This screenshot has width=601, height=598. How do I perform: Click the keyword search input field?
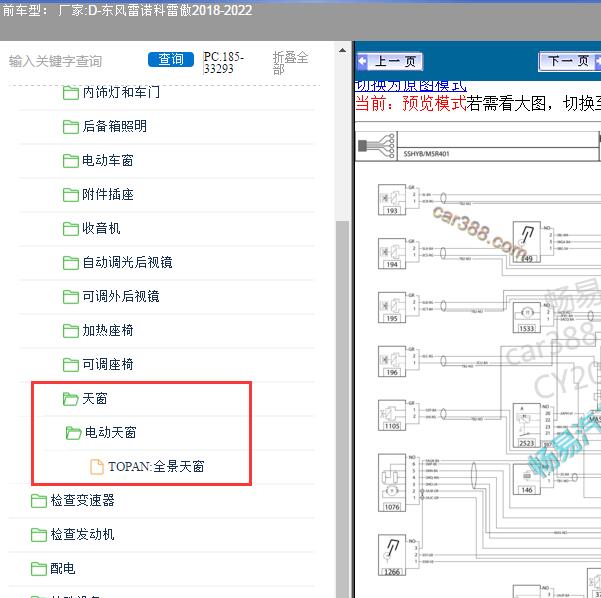tap(72, 61)
